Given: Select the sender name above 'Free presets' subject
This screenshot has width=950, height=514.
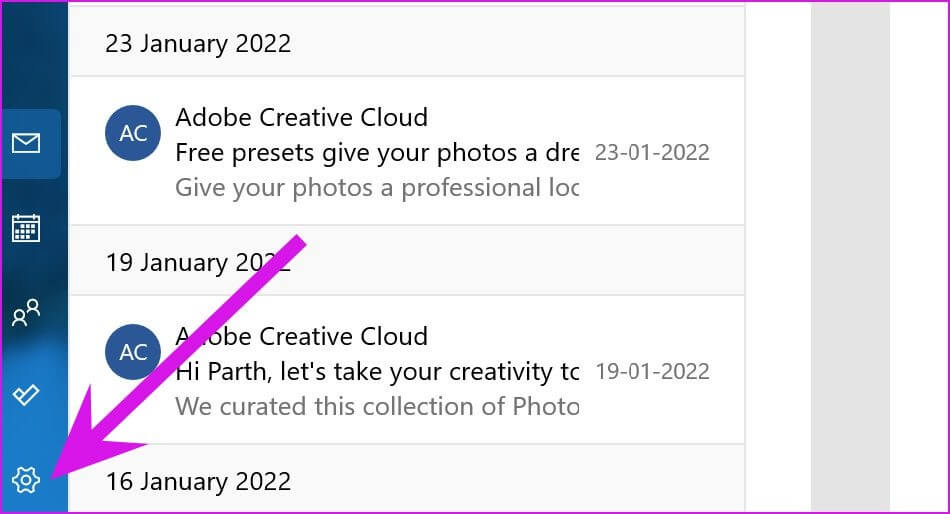Looking at the screenshot, I should point(302,117).
